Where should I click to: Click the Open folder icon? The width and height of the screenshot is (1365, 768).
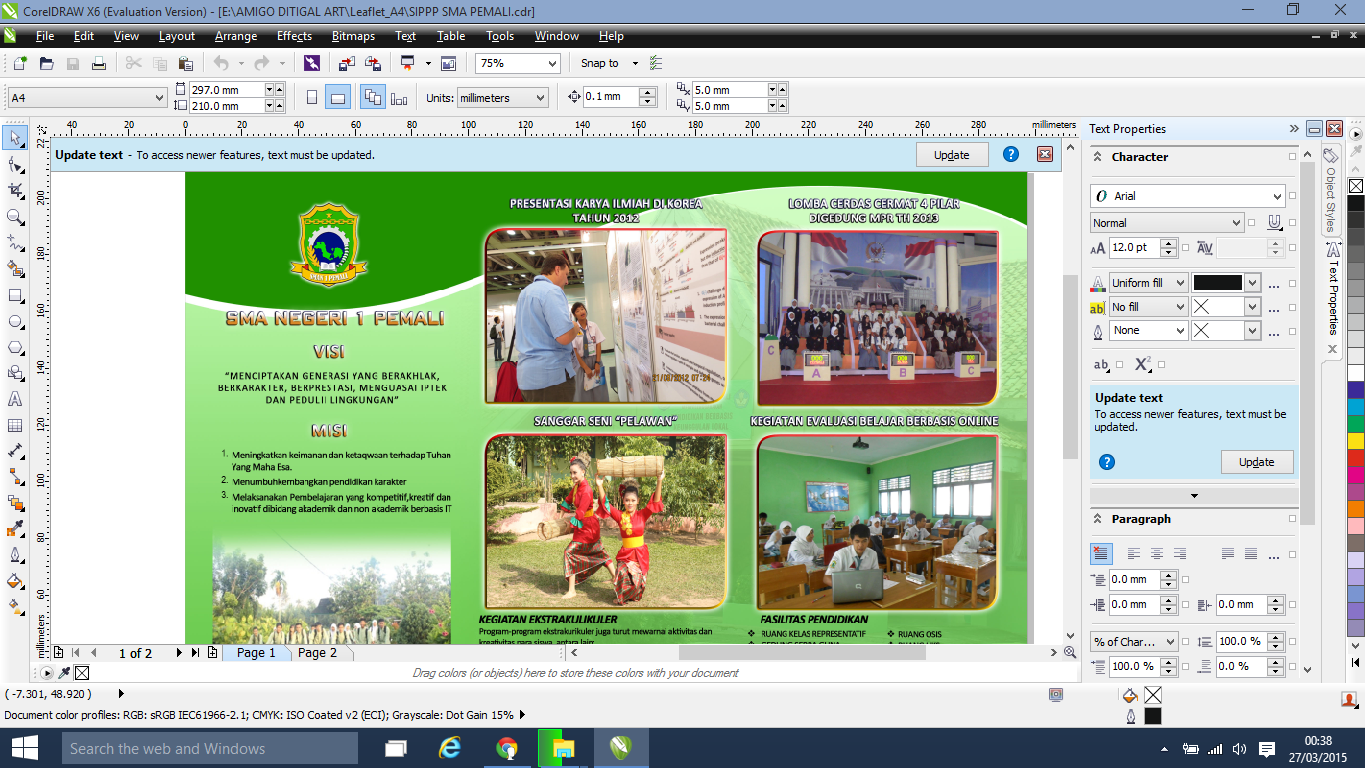[x=46, y=63]
